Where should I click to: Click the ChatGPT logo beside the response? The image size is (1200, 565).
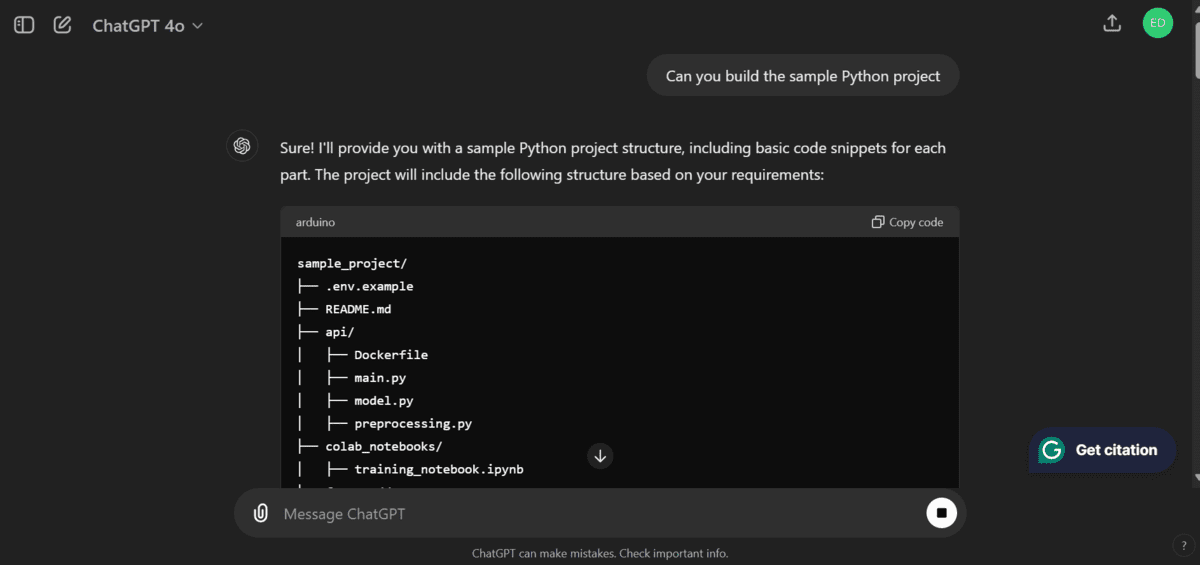(242, 146)
